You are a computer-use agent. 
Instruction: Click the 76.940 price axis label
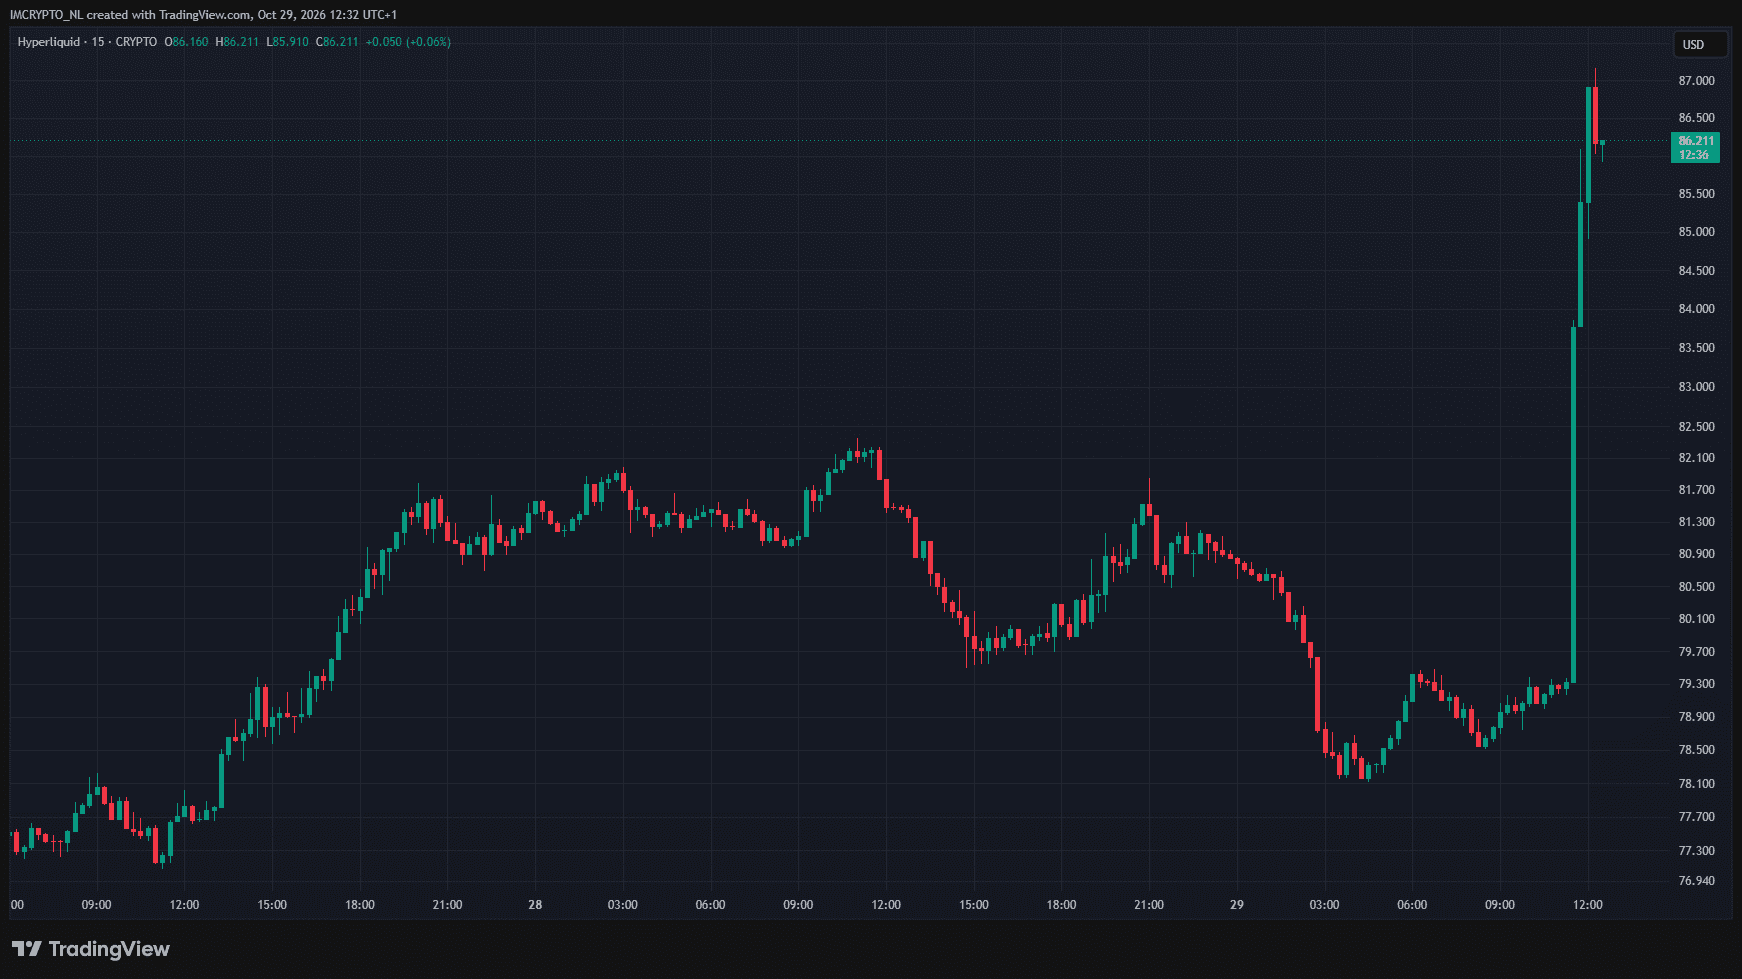(x=1696, y=881)
